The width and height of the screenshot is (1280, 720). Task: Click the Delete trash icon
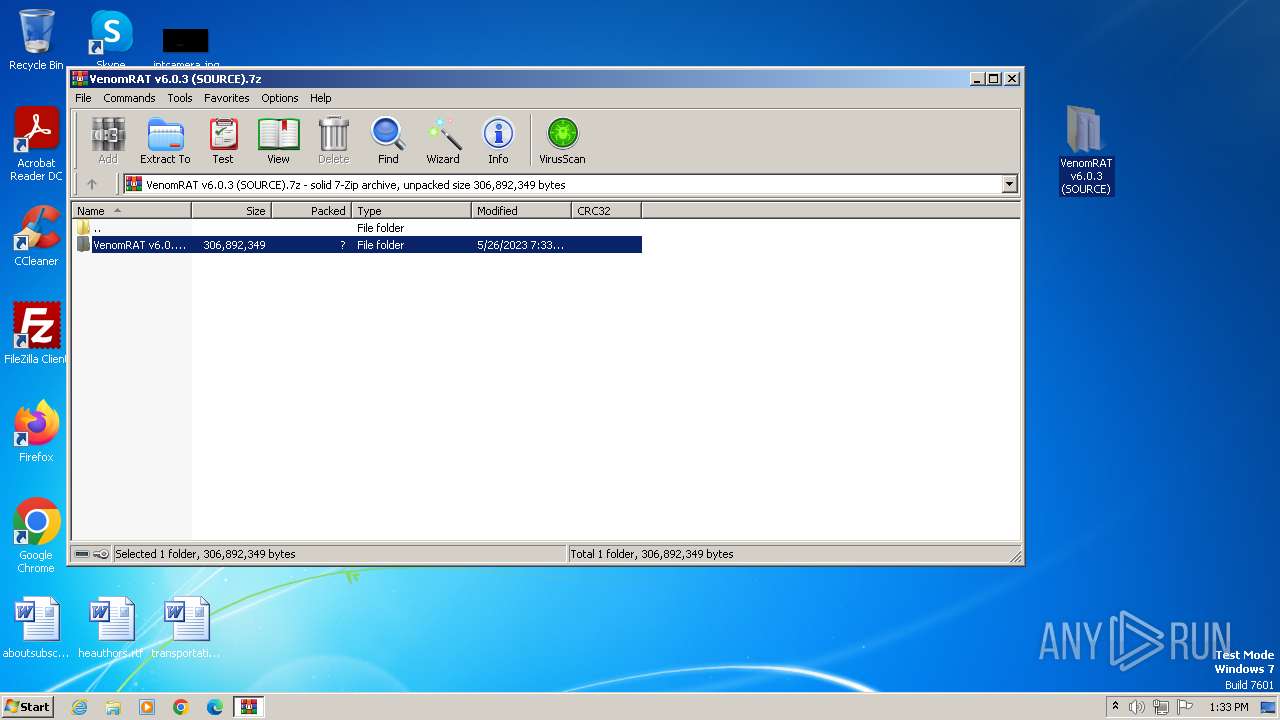point(333,140)
